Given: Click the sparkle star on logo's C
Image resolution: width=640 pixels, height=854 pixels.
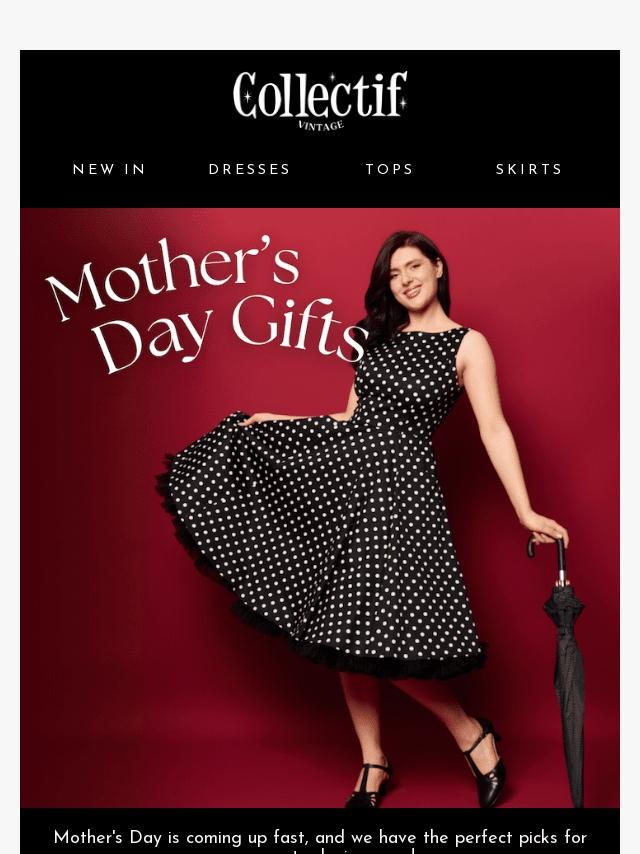Looking at the screenshot, I should point(247,97).
